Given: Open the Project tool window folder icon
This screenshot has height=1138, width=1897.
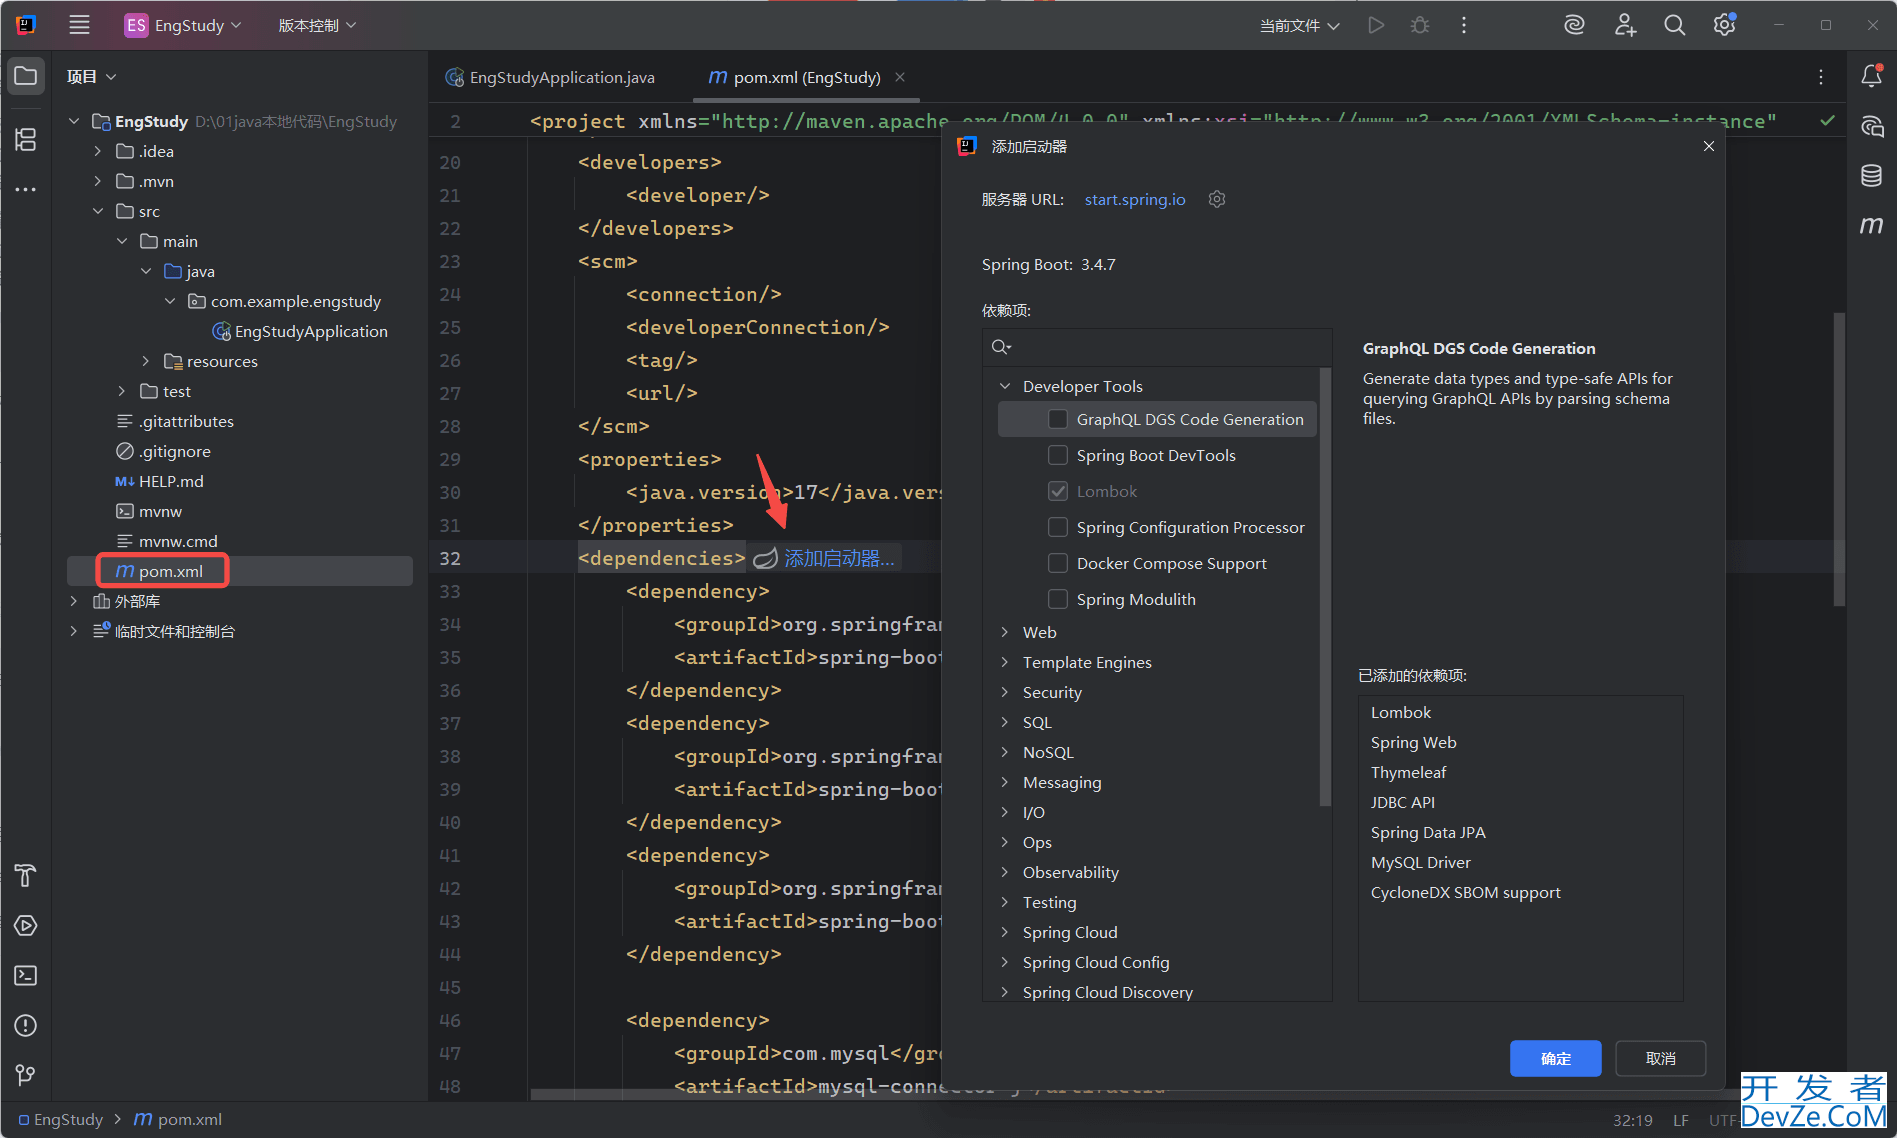Looking at the screenshot, I should click(x=26, y=76).
